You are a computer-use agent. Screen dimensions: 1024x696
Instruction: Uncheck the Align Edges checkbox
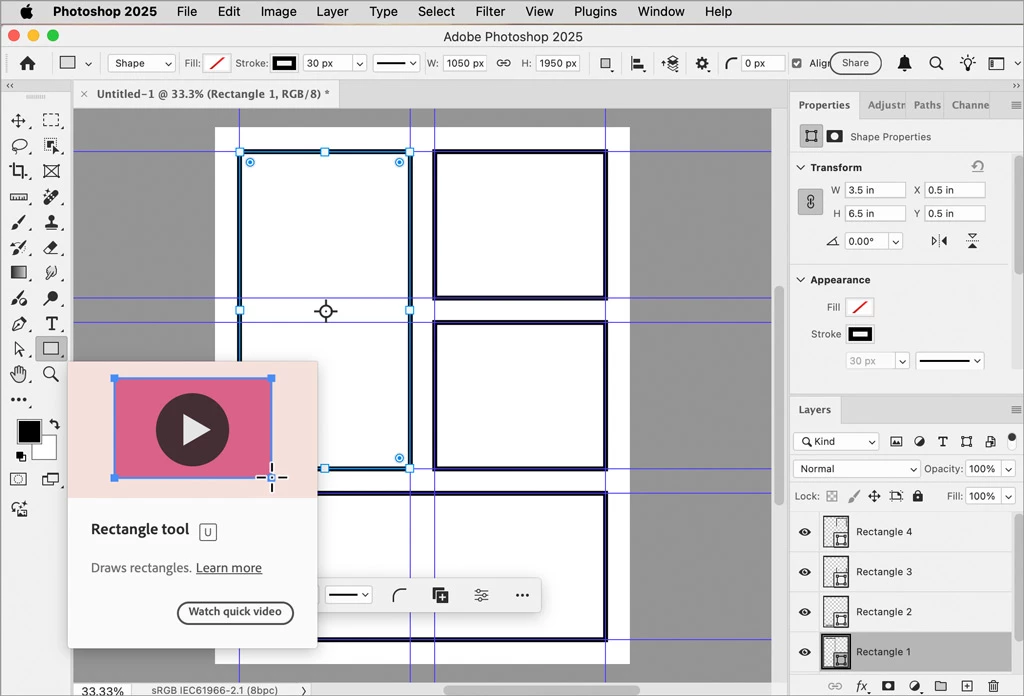[x=797, y=63]
